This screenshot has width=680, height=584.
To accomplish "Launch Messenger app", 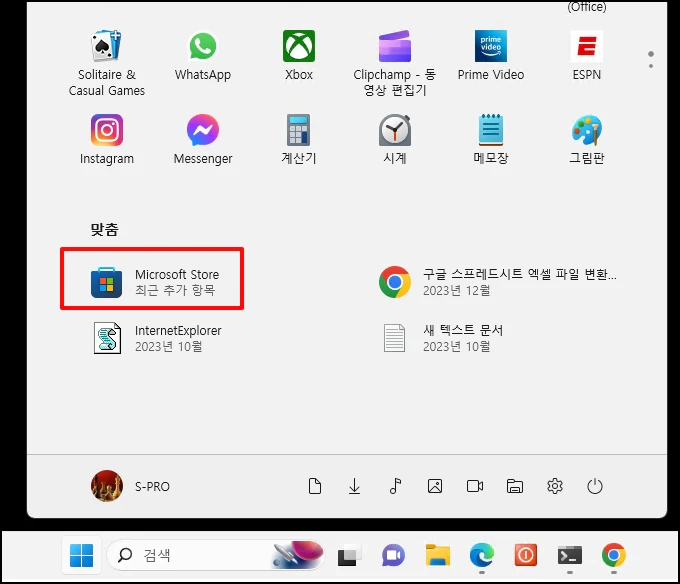I will coord(203,140).
